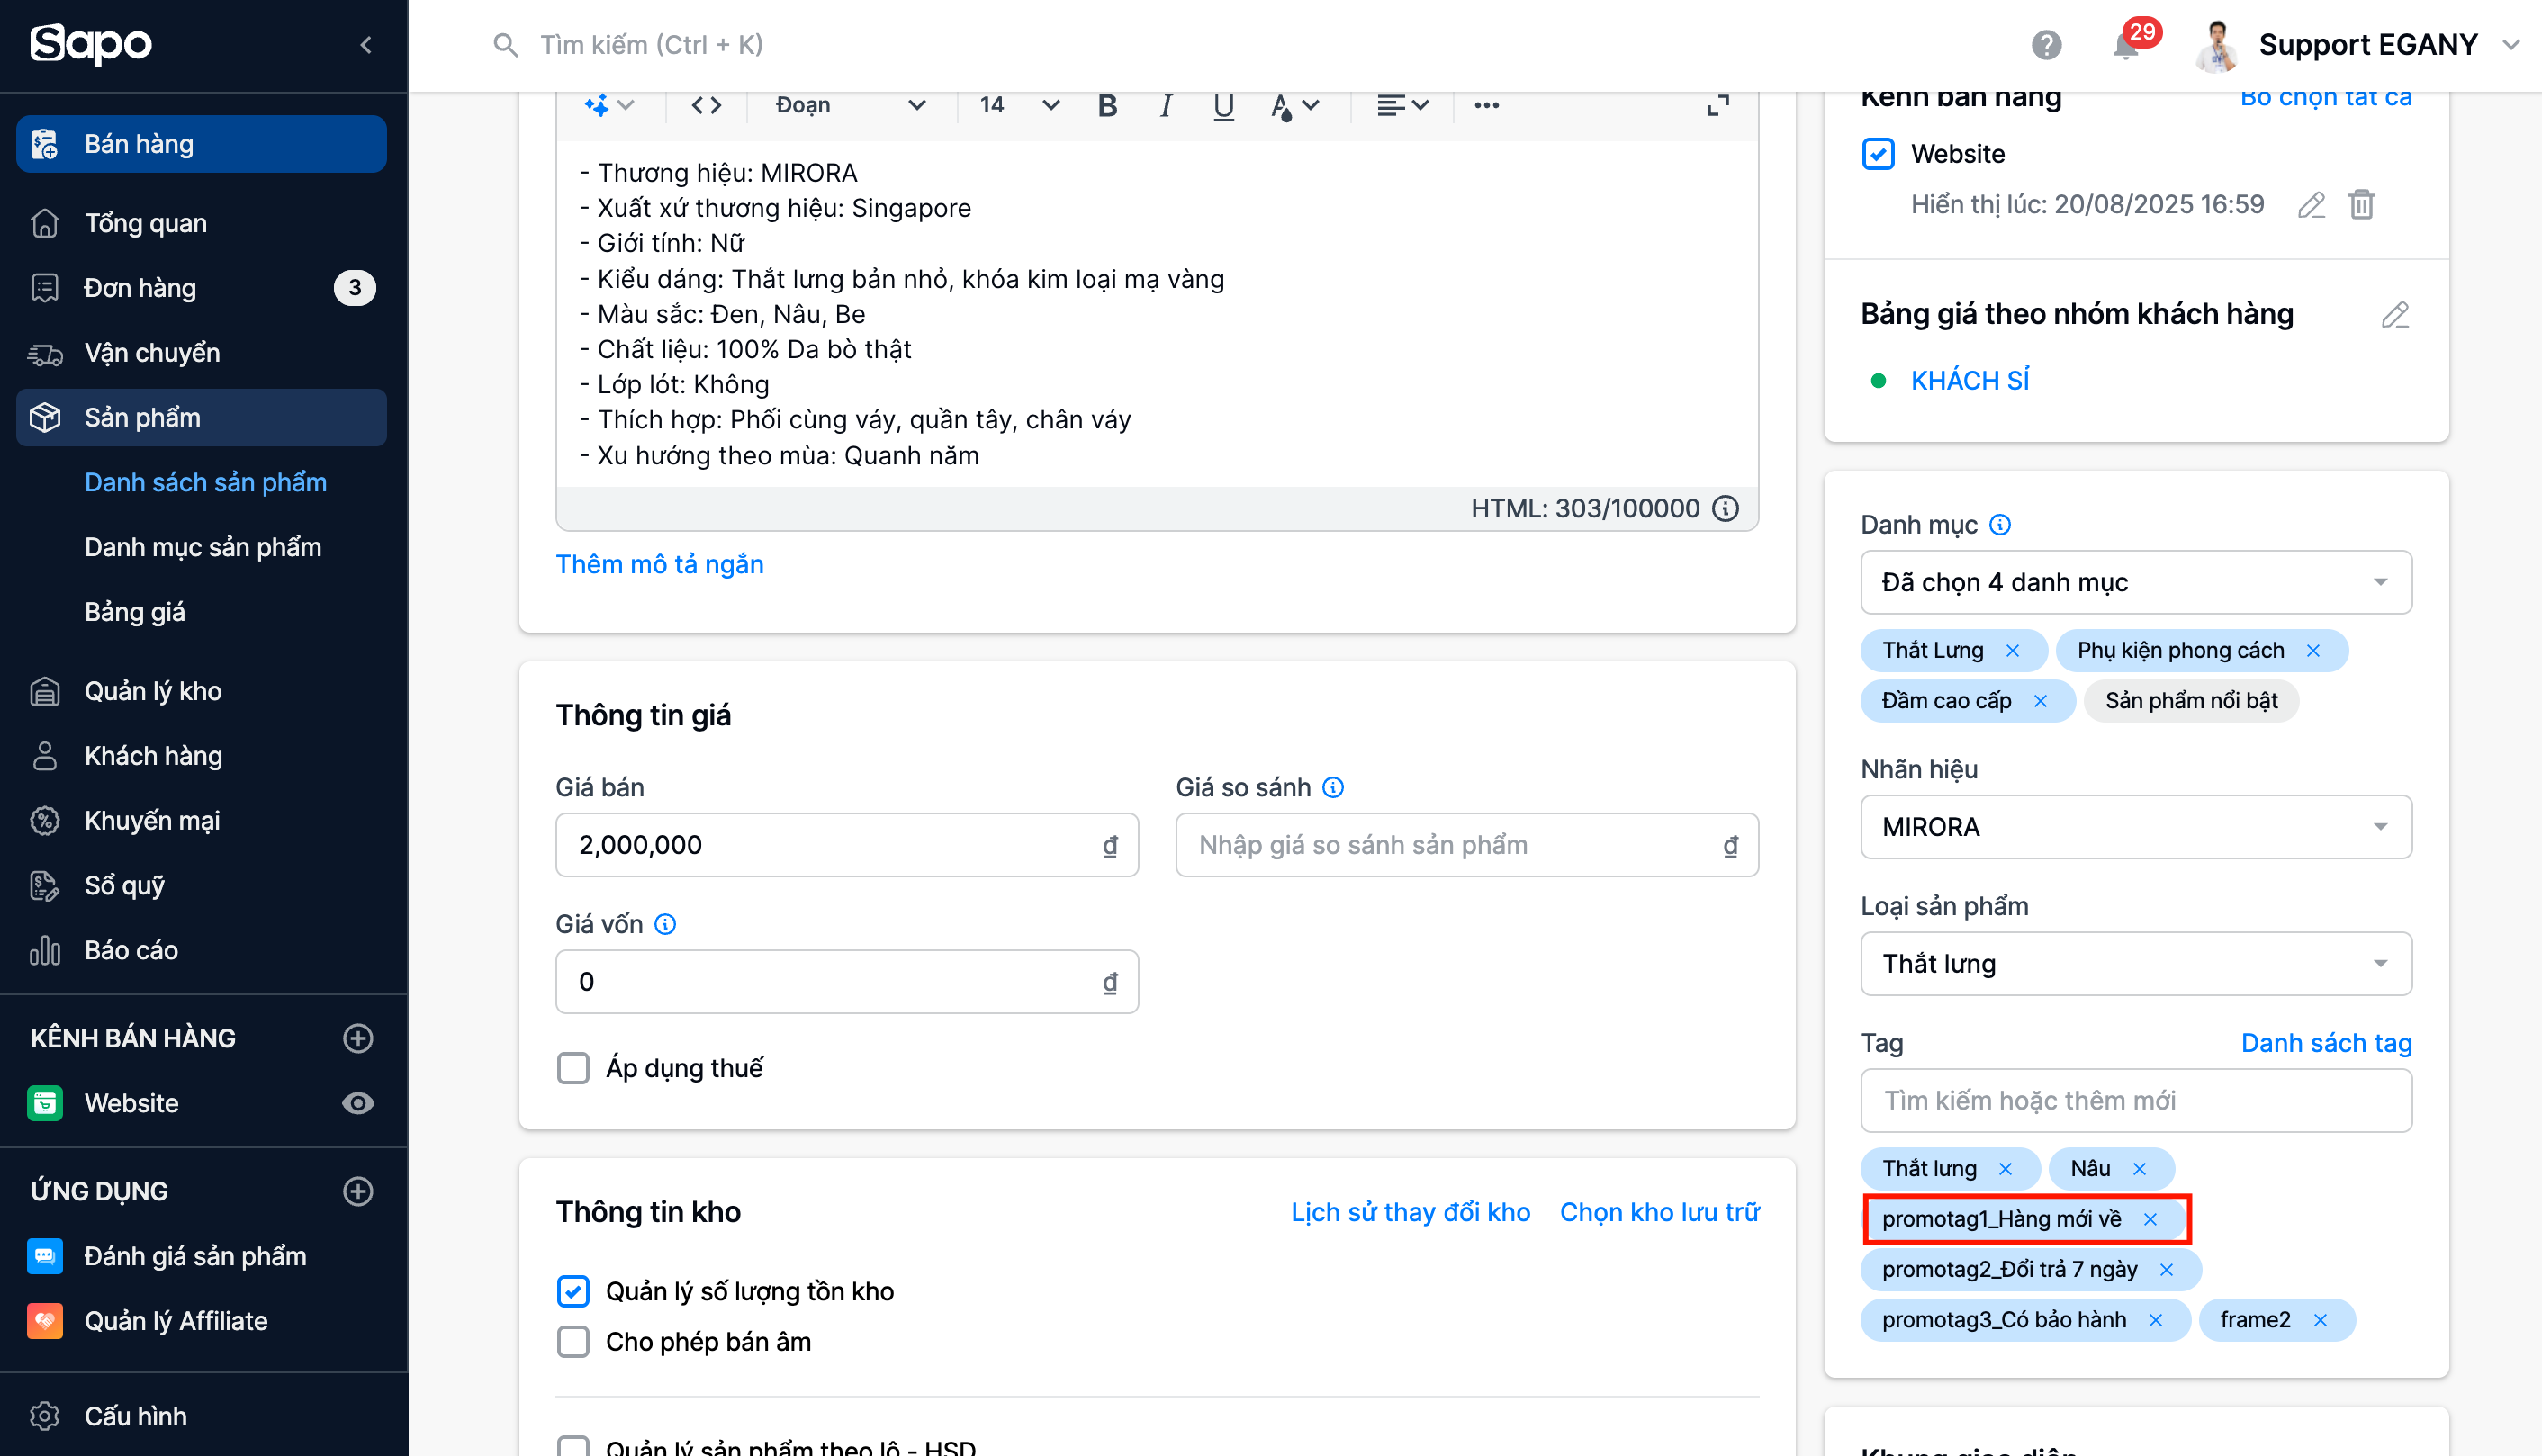This screenshot has width=2542, height=1456.
Task: Open Lịch sử thay đổi kho link
Action: point(1410,1212)
